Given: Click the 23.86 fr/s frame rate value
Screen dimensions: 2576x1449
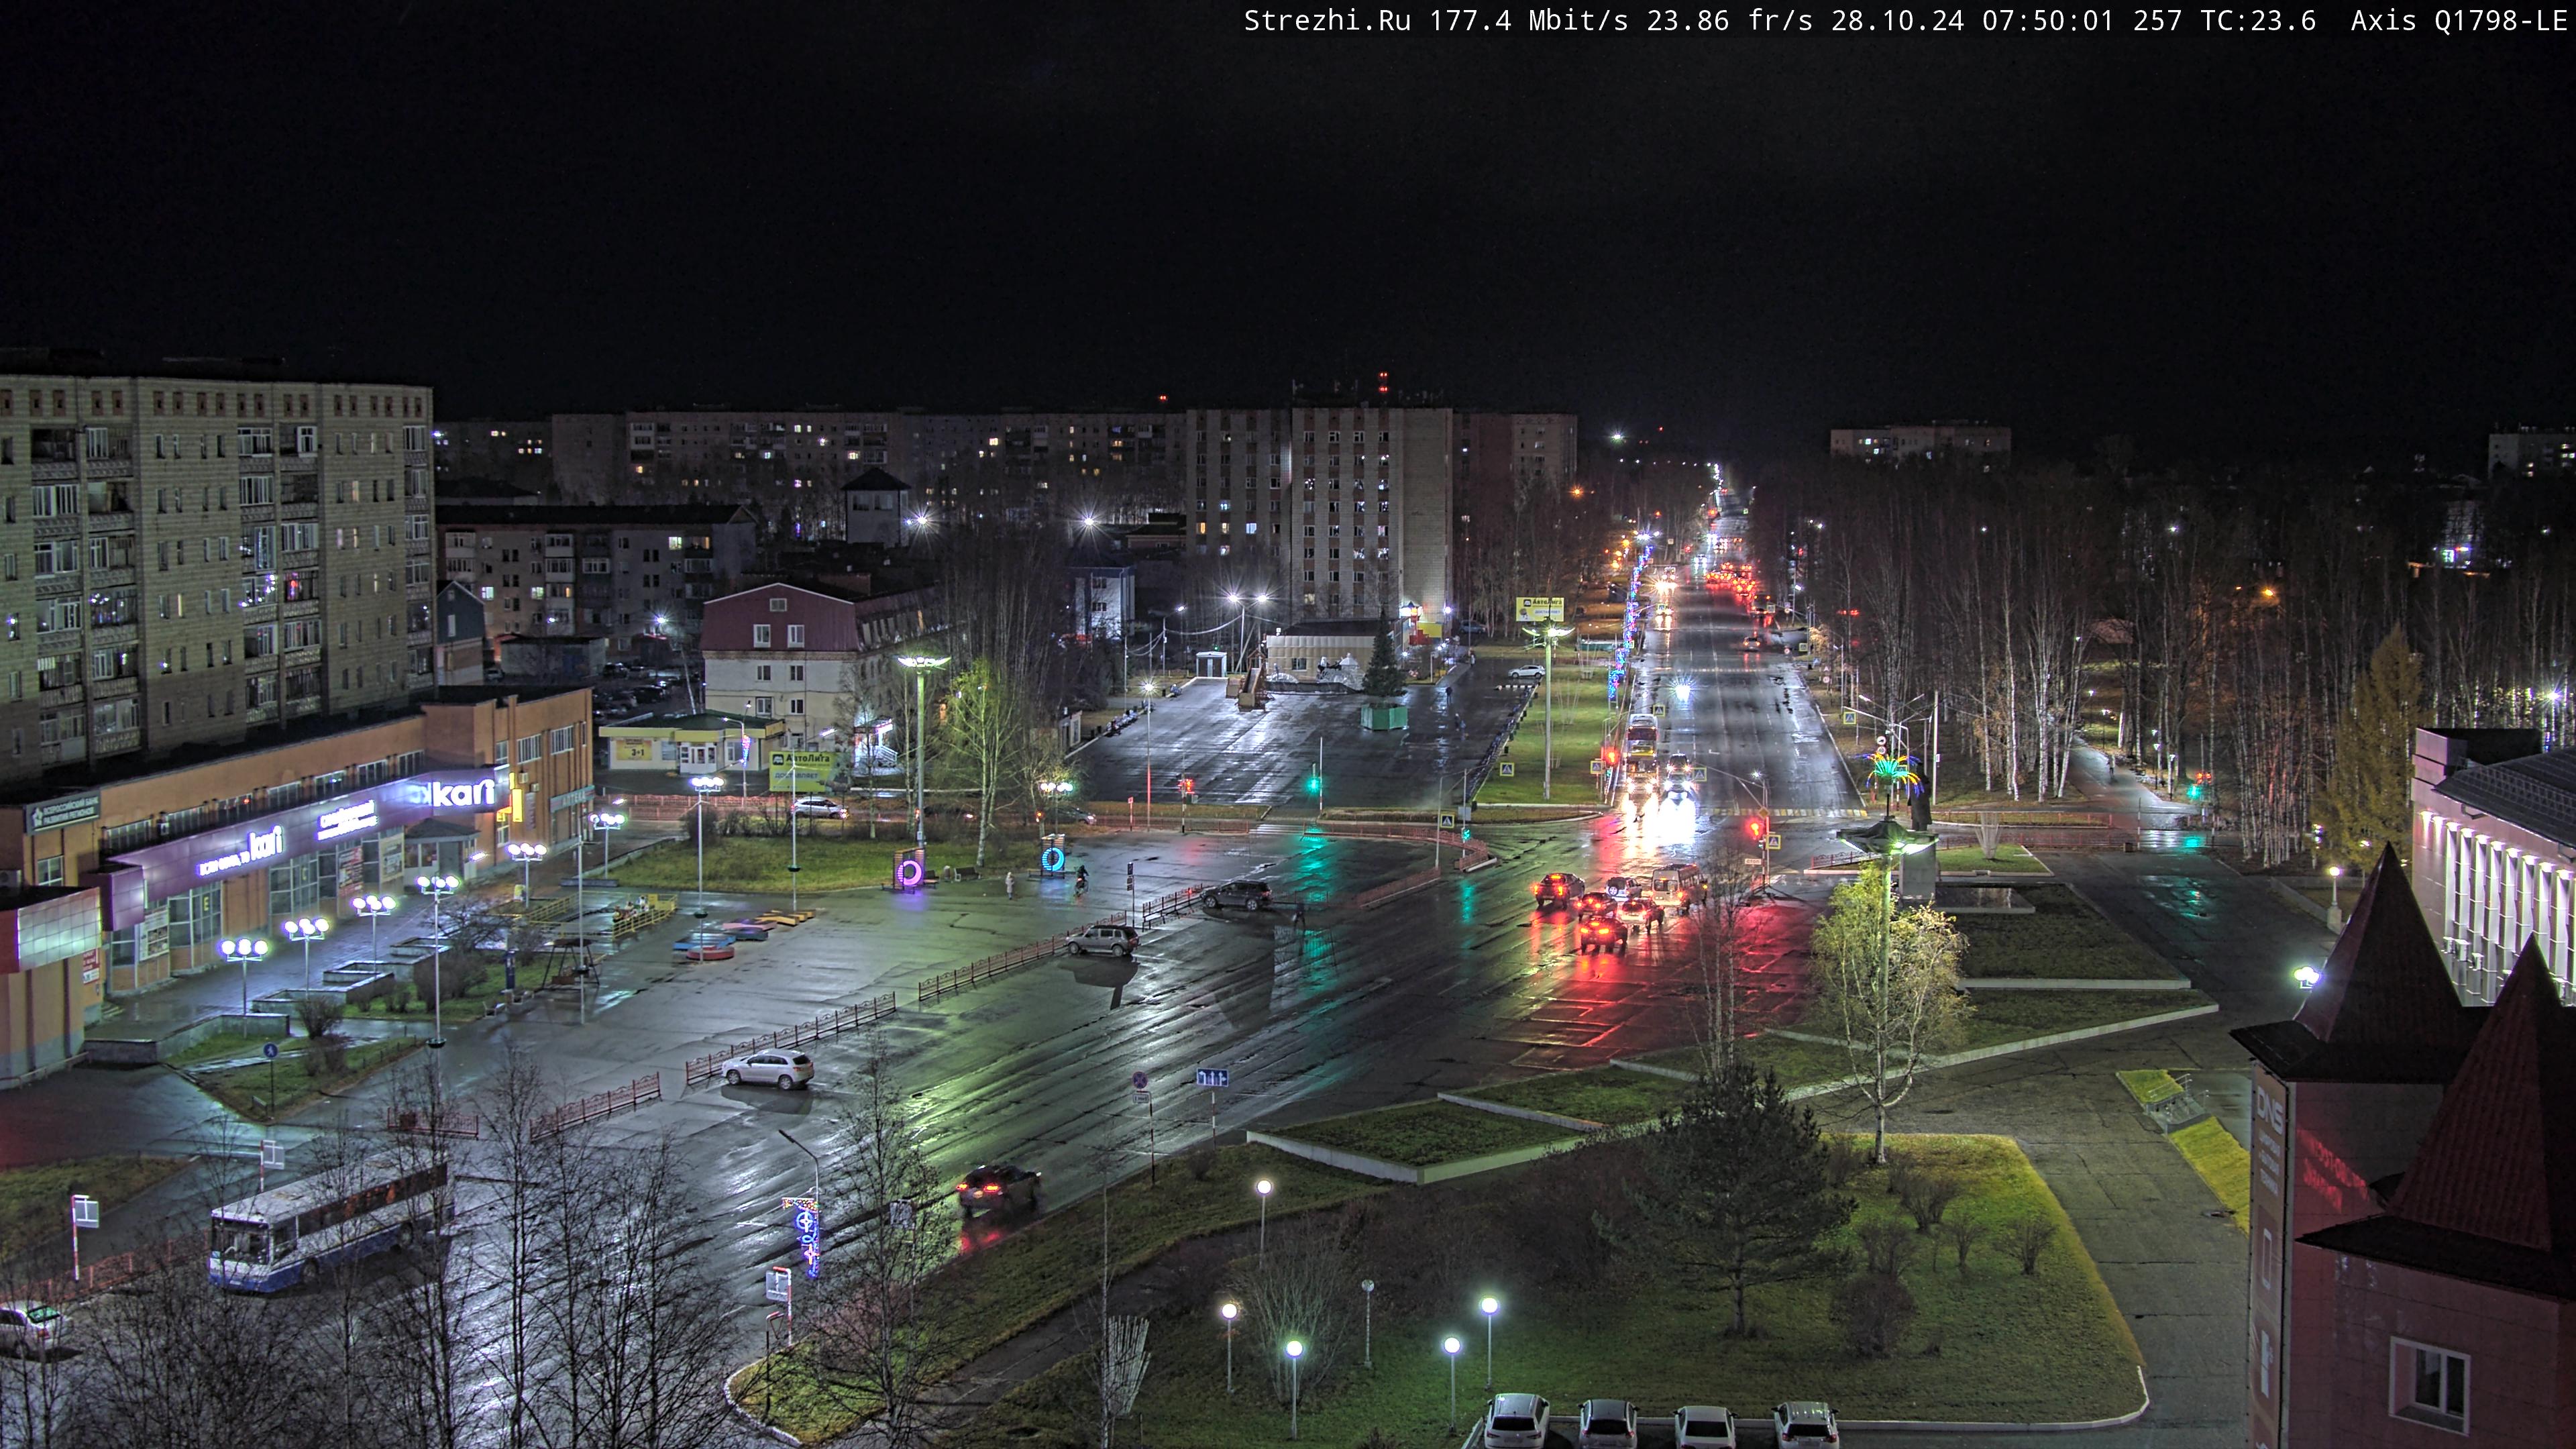Looking at the screenshot, I should point(1729,21).
